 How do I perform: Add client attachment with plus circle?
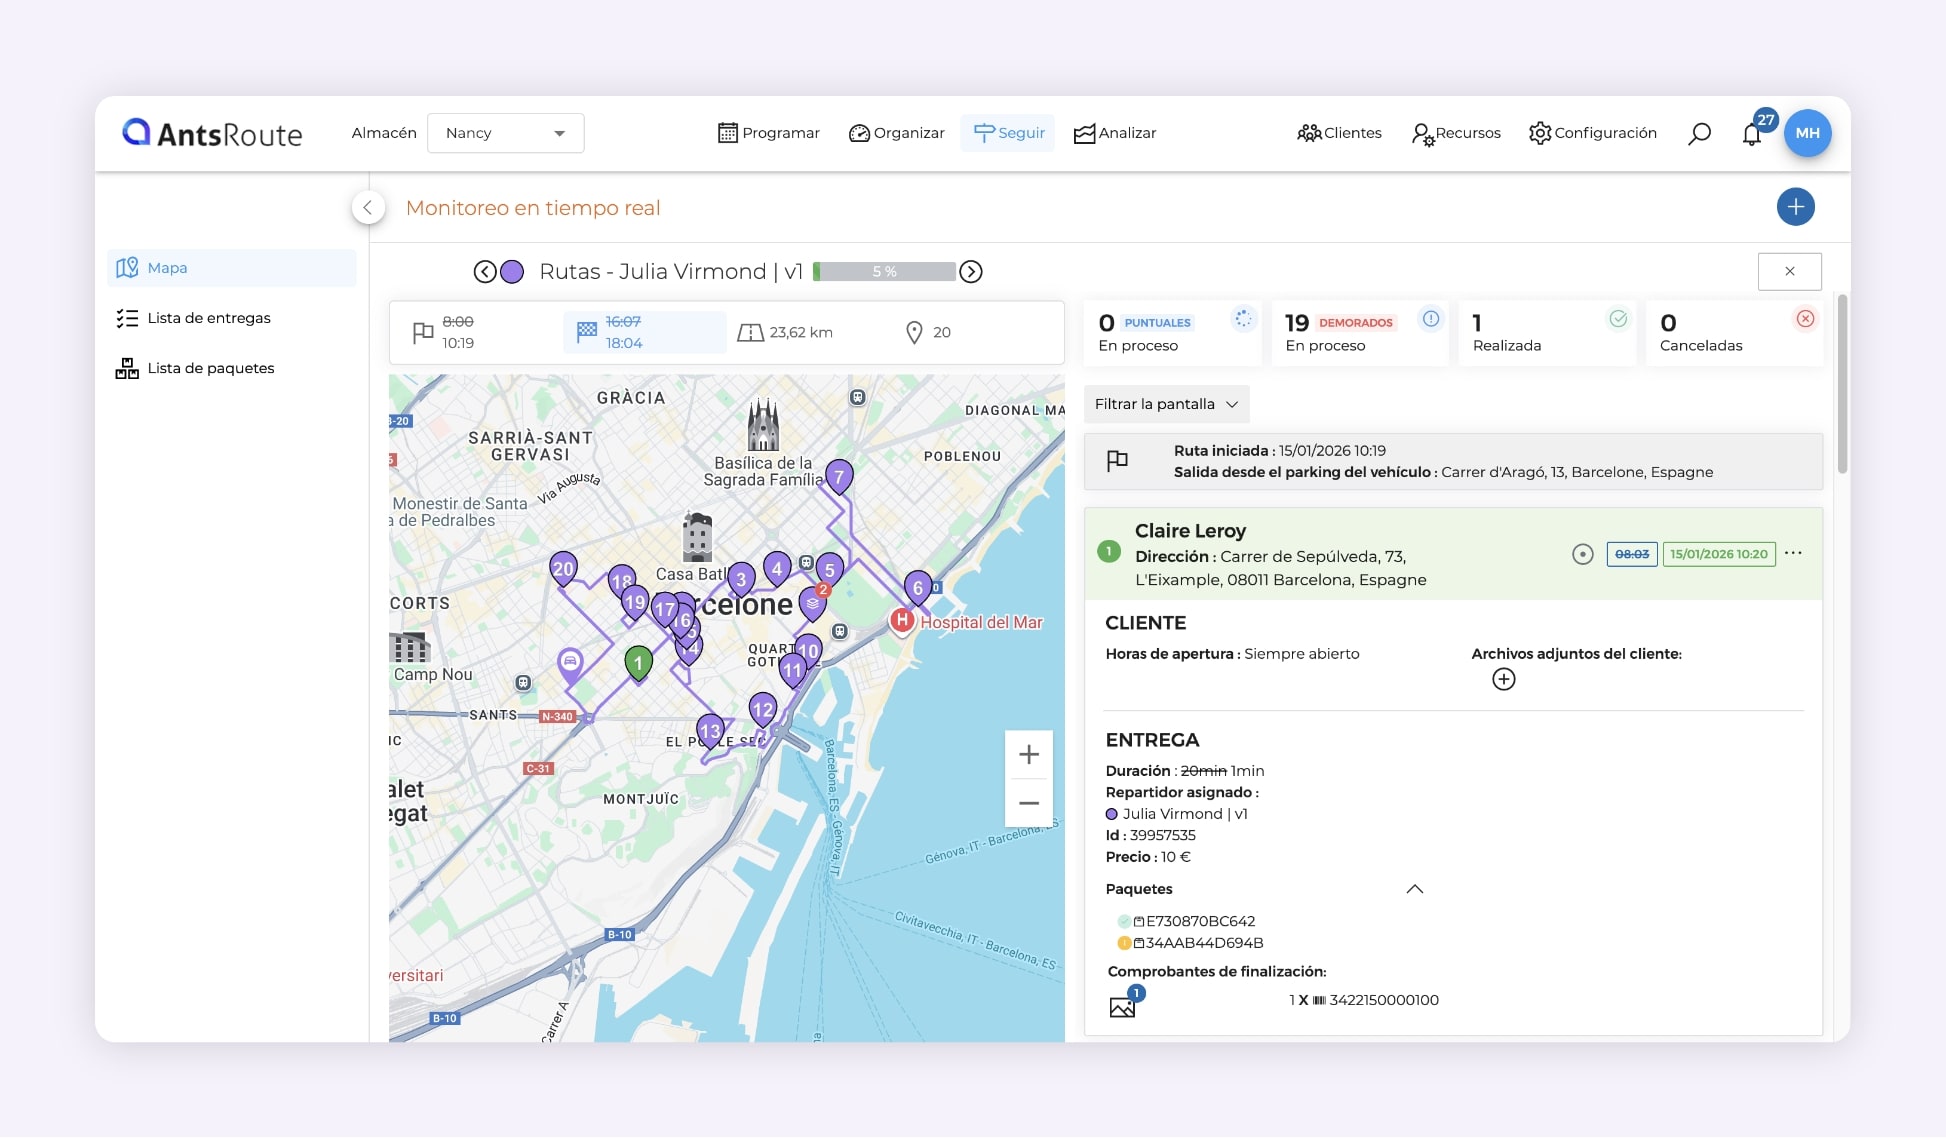1503,680
